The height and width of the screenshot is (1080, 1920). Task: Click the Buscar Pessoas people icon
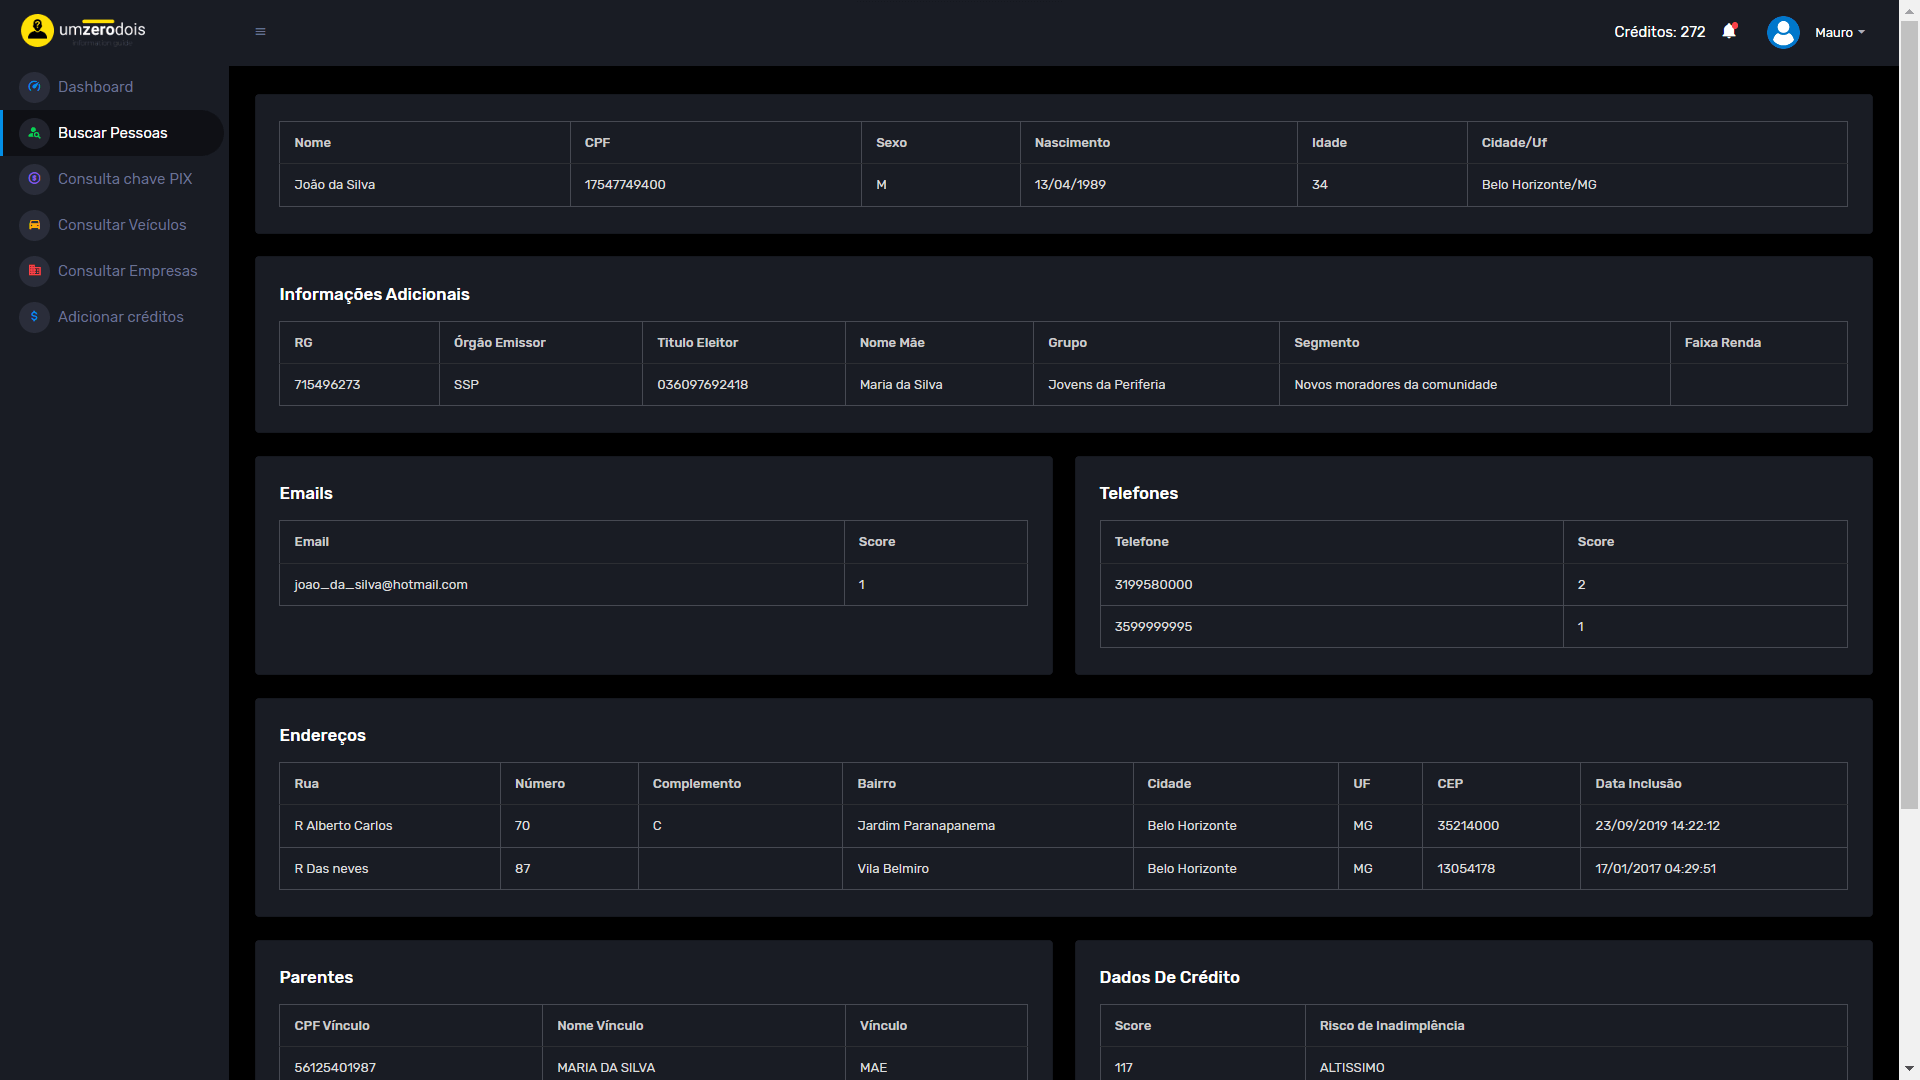[34, 133]
